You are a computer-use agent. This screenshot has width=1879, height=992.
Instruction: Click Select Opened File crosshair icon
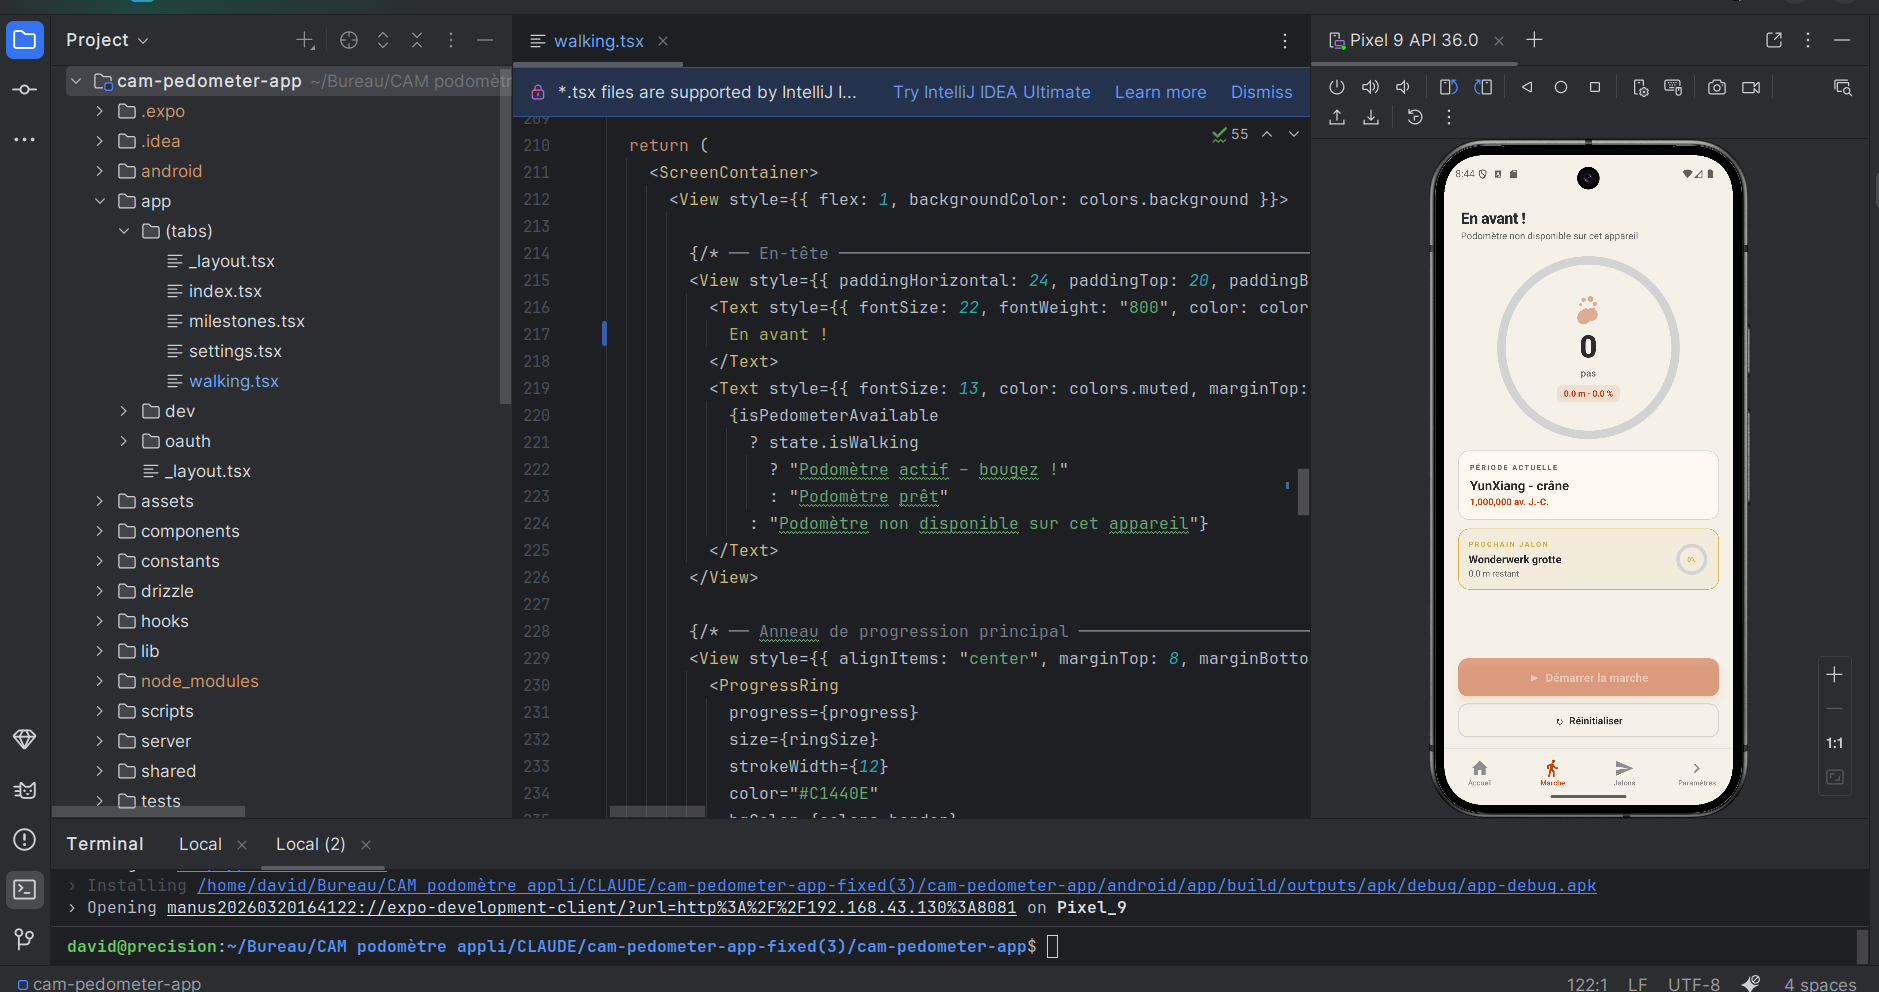point(349,40)
